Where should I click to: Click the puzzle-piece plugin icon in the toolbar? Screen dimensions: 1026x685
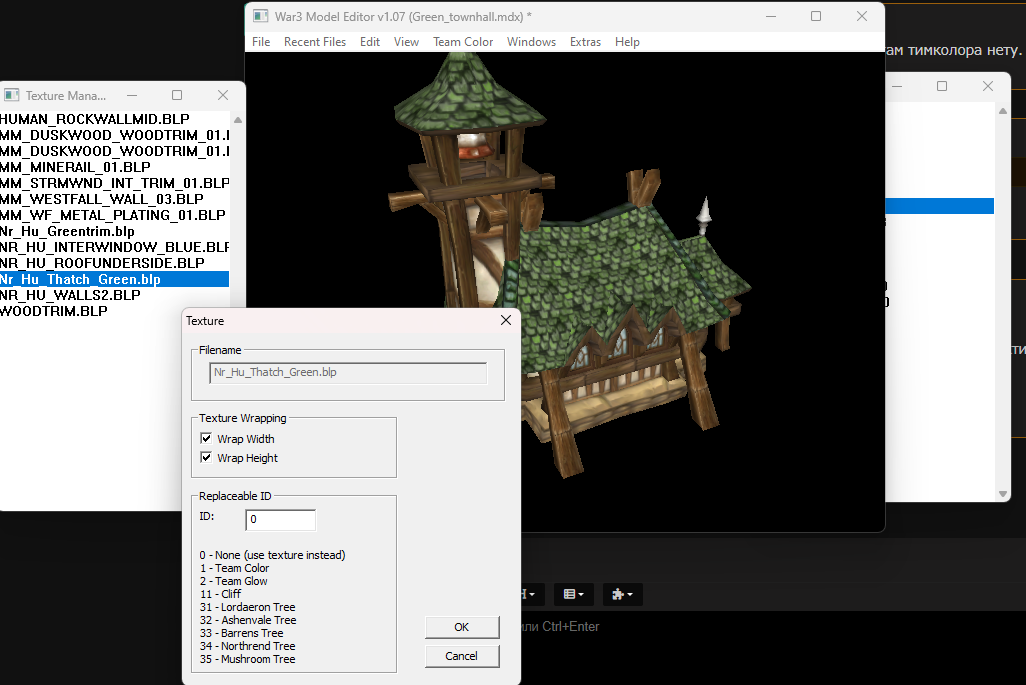point(618,594)
